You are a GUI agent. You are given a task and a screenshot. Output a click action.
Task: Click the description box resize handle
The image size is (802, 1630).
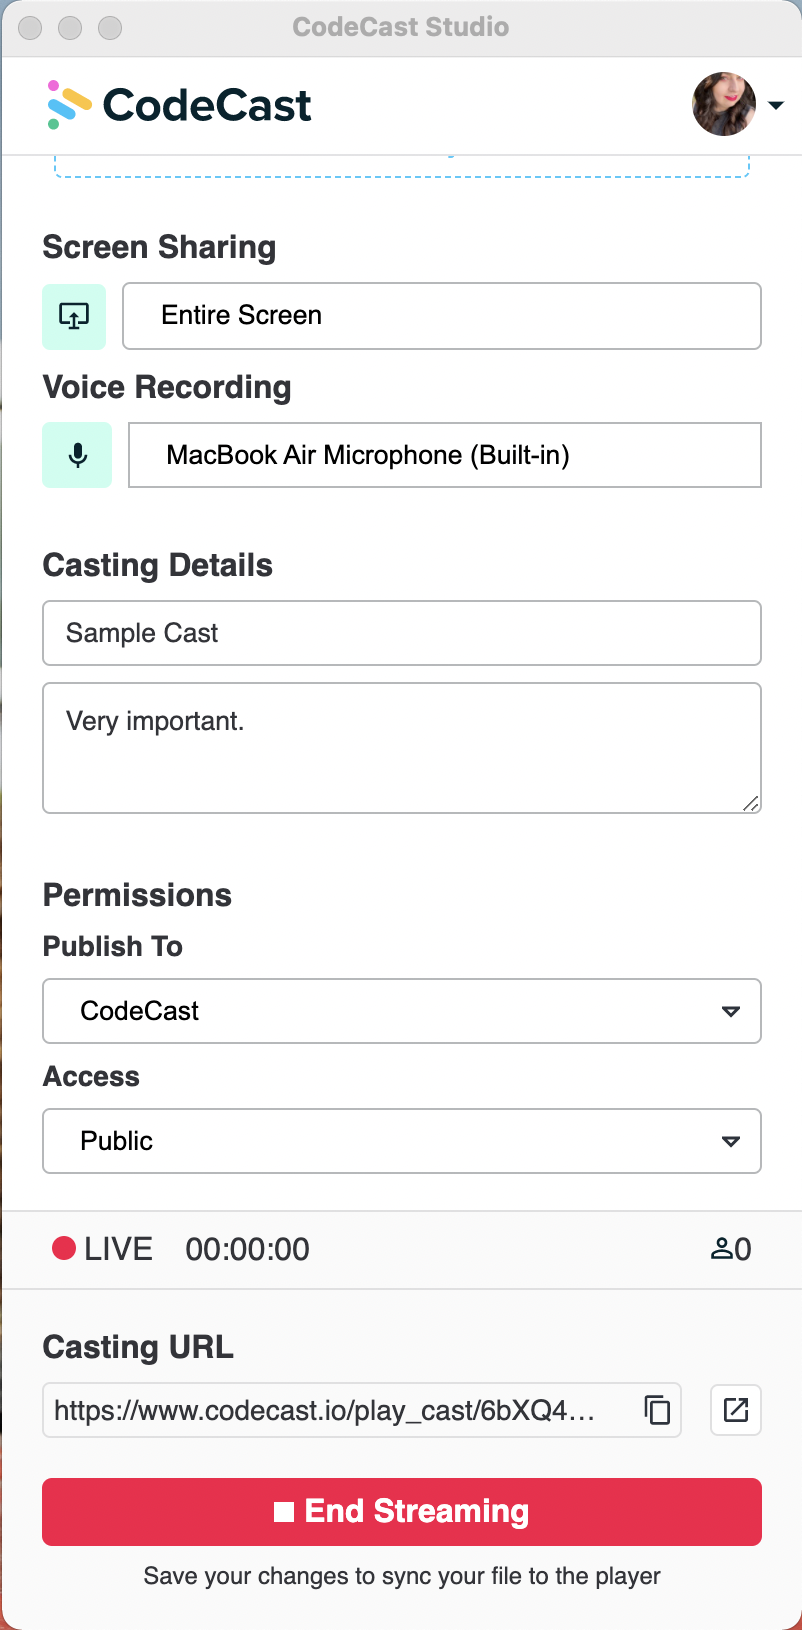[751, 803]
